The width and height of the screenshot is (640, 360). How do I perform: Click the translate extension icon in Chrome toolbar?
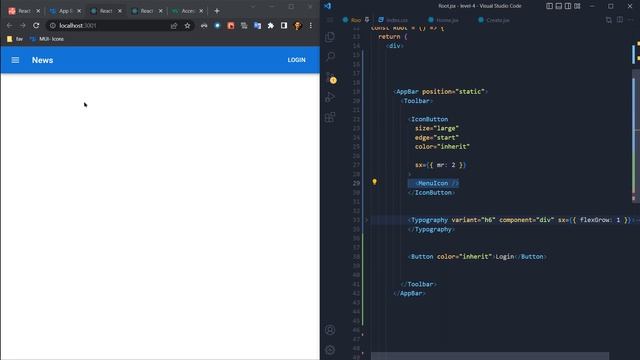257,26
